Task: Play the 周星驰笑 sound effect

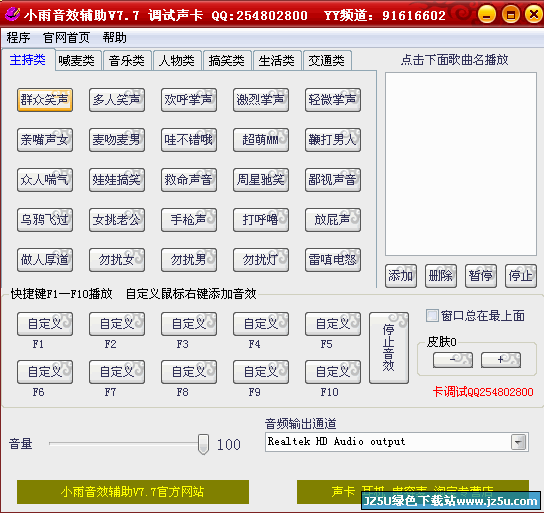Action: (261, 180)
